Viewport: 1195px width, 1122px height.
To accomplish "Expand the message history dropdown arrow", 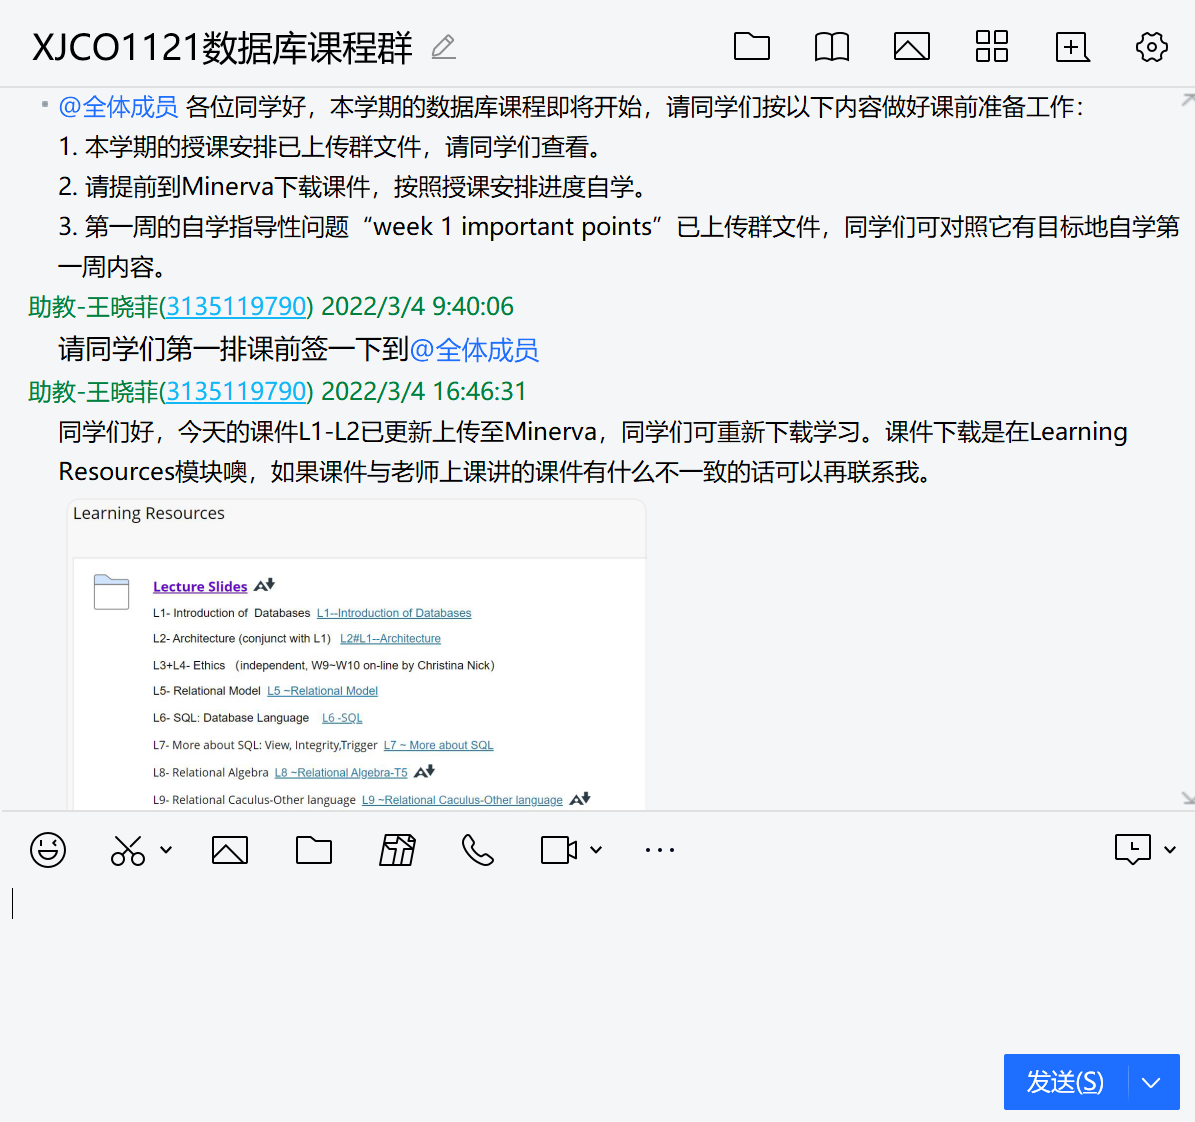I will [1170, 850].
